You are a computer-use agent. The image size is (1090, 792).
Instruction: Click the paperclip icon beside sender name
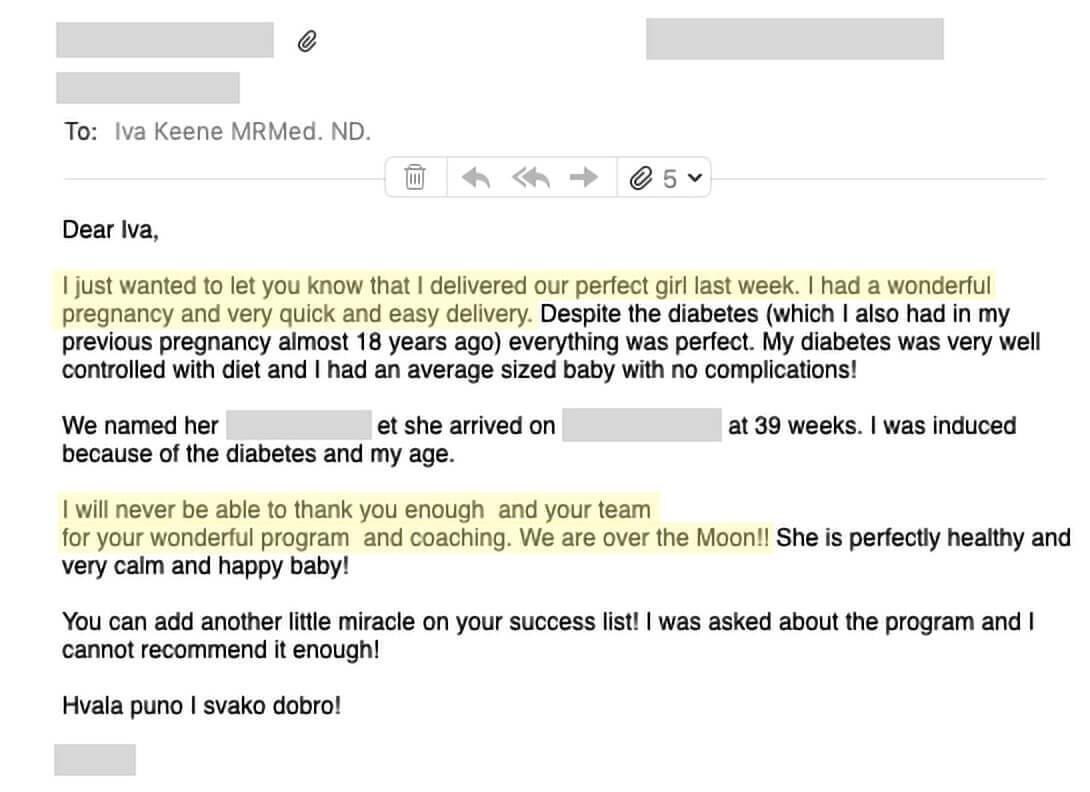(307, 42)
